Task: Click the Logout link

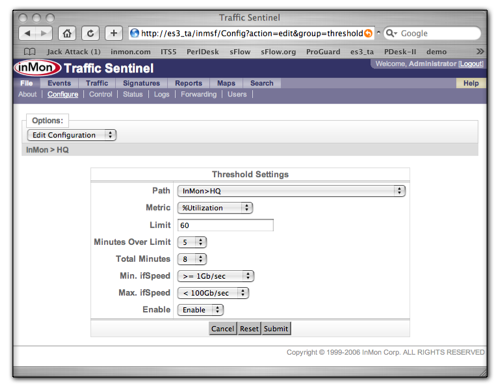Action: point(471,64)
